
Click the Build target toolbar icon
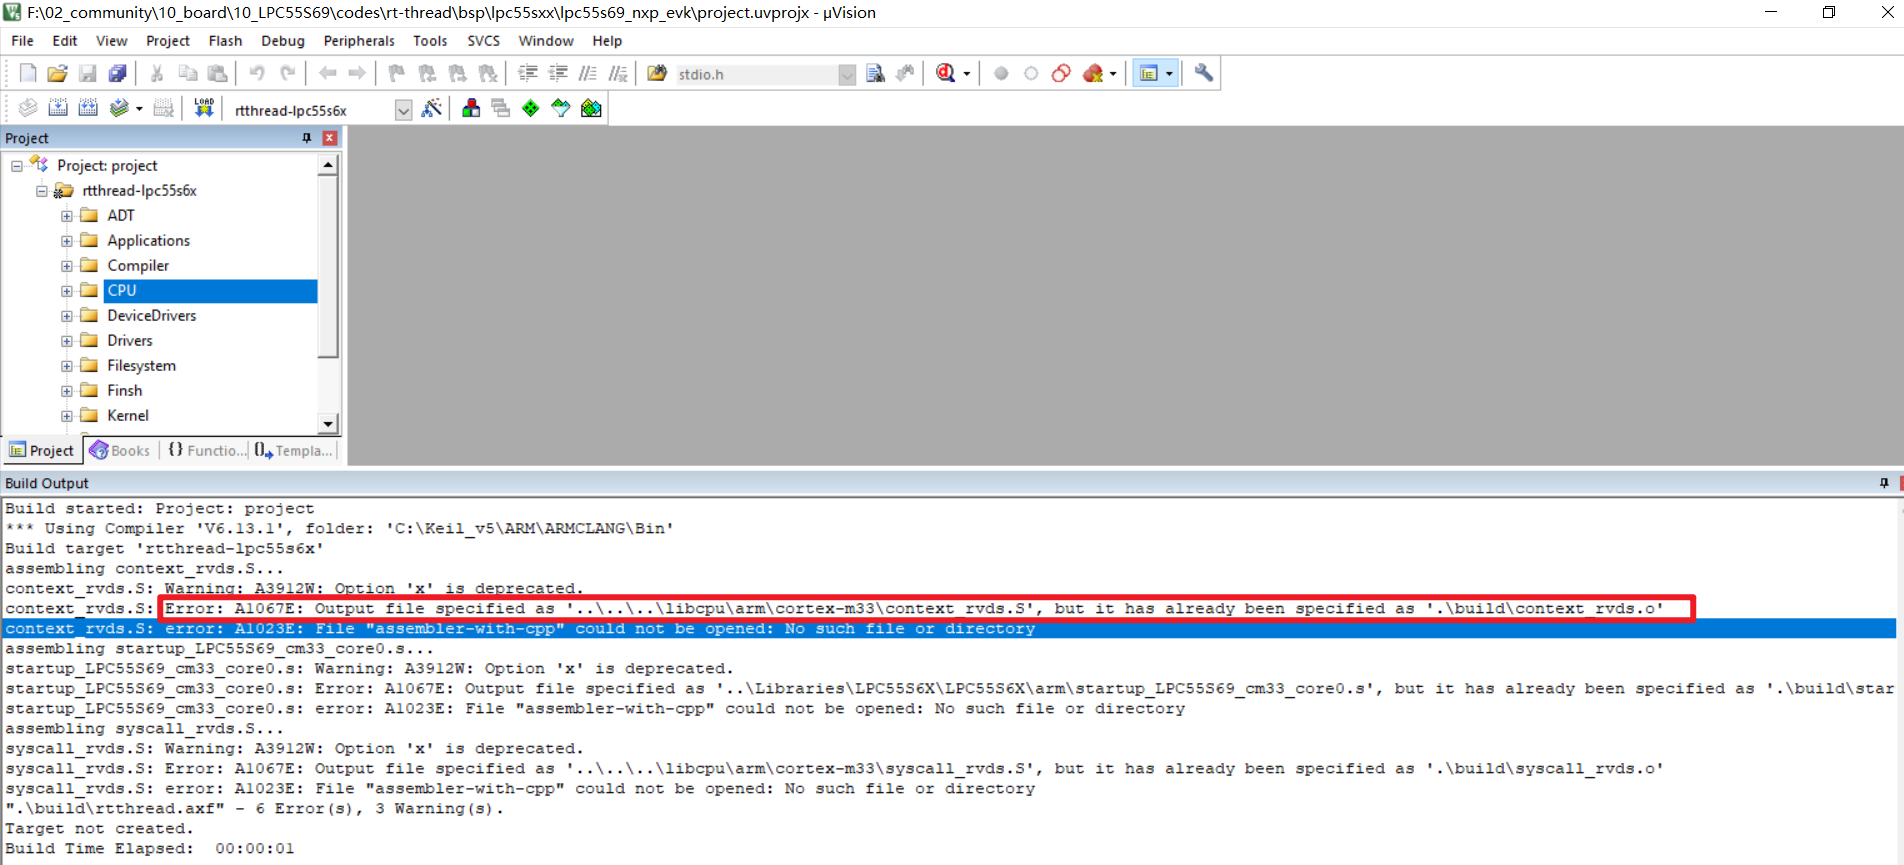(58, 108)
